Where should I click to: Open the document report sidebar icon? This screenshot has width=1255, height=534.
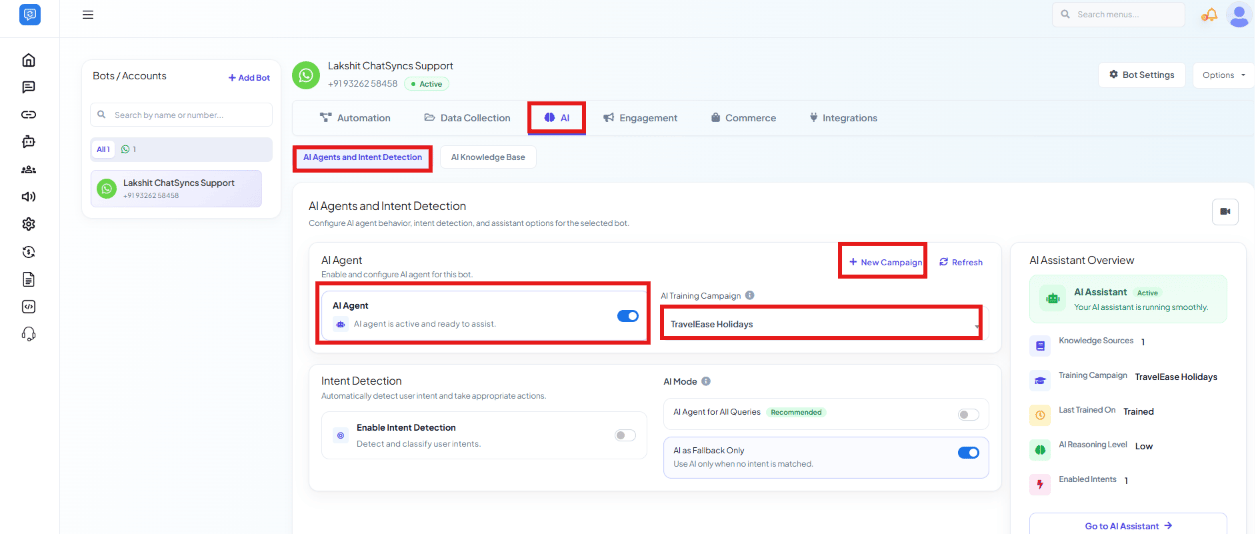(x=29, y=279)
